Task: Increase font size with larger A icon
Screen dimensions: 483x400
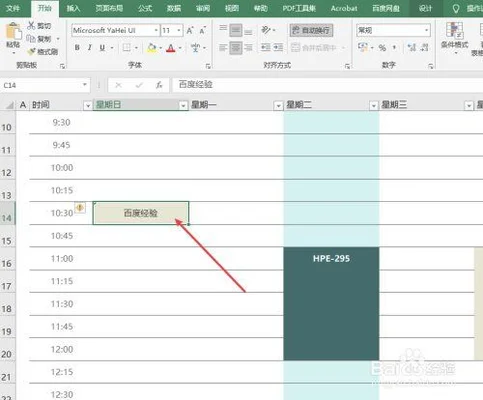Action: [x=190, y=31]
